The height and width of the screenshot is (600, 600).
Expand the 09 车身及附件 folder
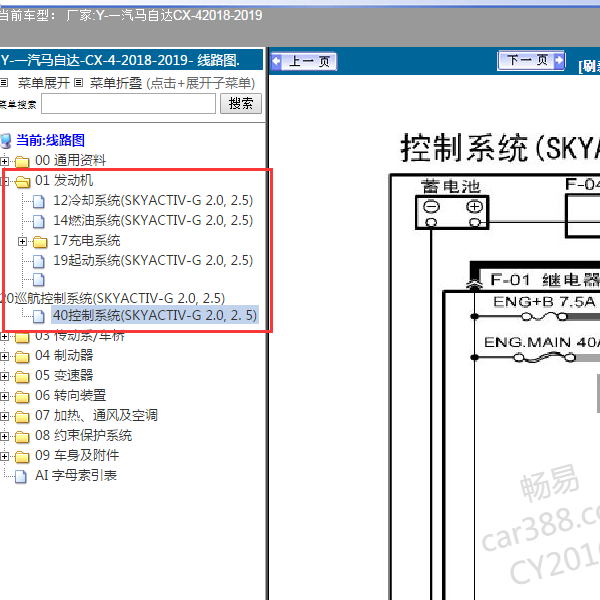click(5, 456)
